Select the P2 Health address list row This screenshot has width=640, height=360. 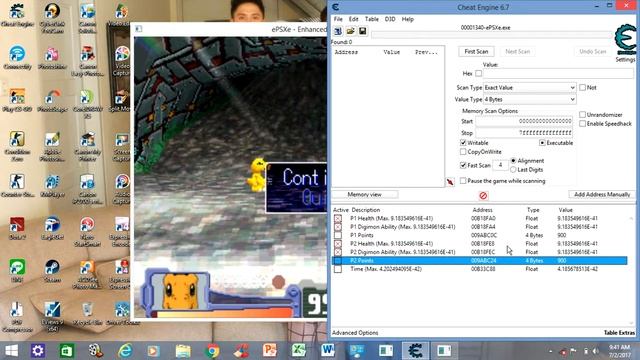pos(480,244)
